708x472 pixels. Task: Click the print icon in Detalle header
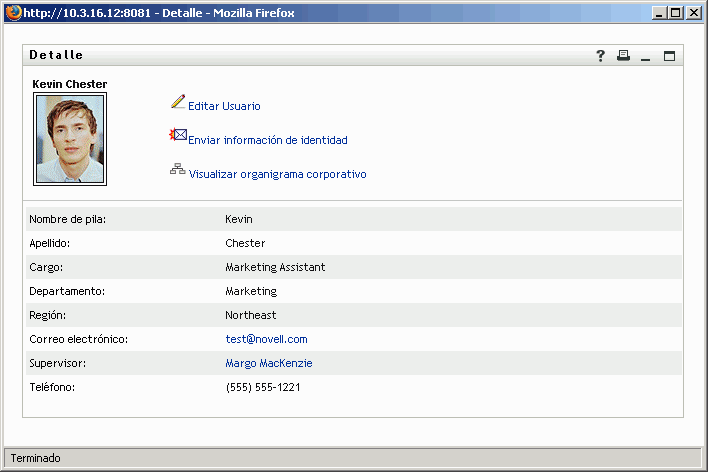623,56
